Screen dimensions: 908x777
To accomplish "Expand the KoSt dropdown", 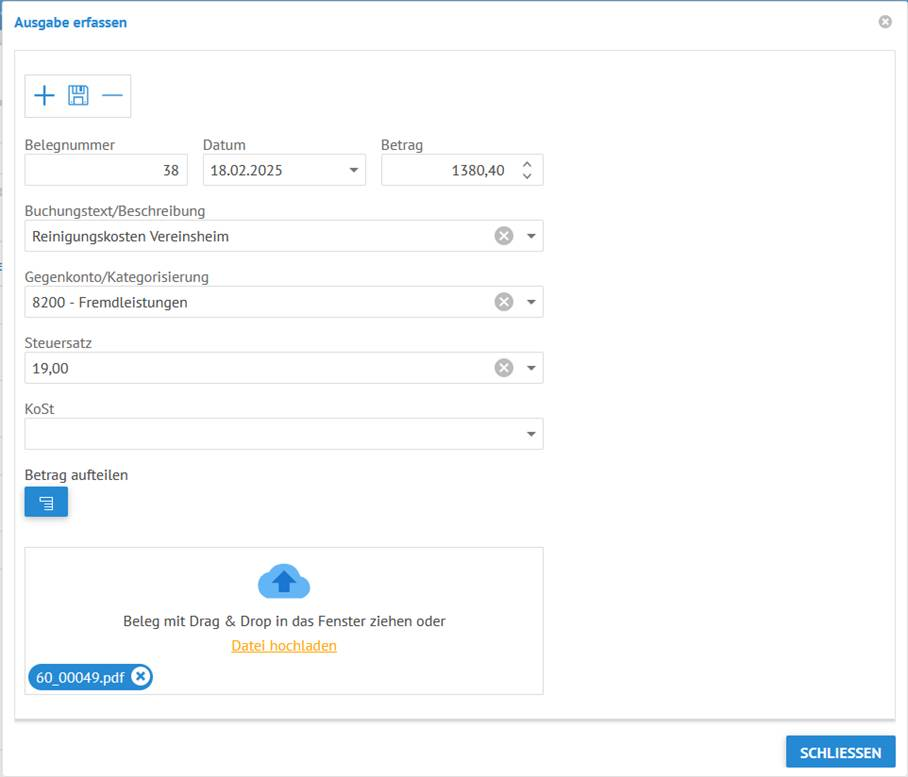I will click(531, 434).
